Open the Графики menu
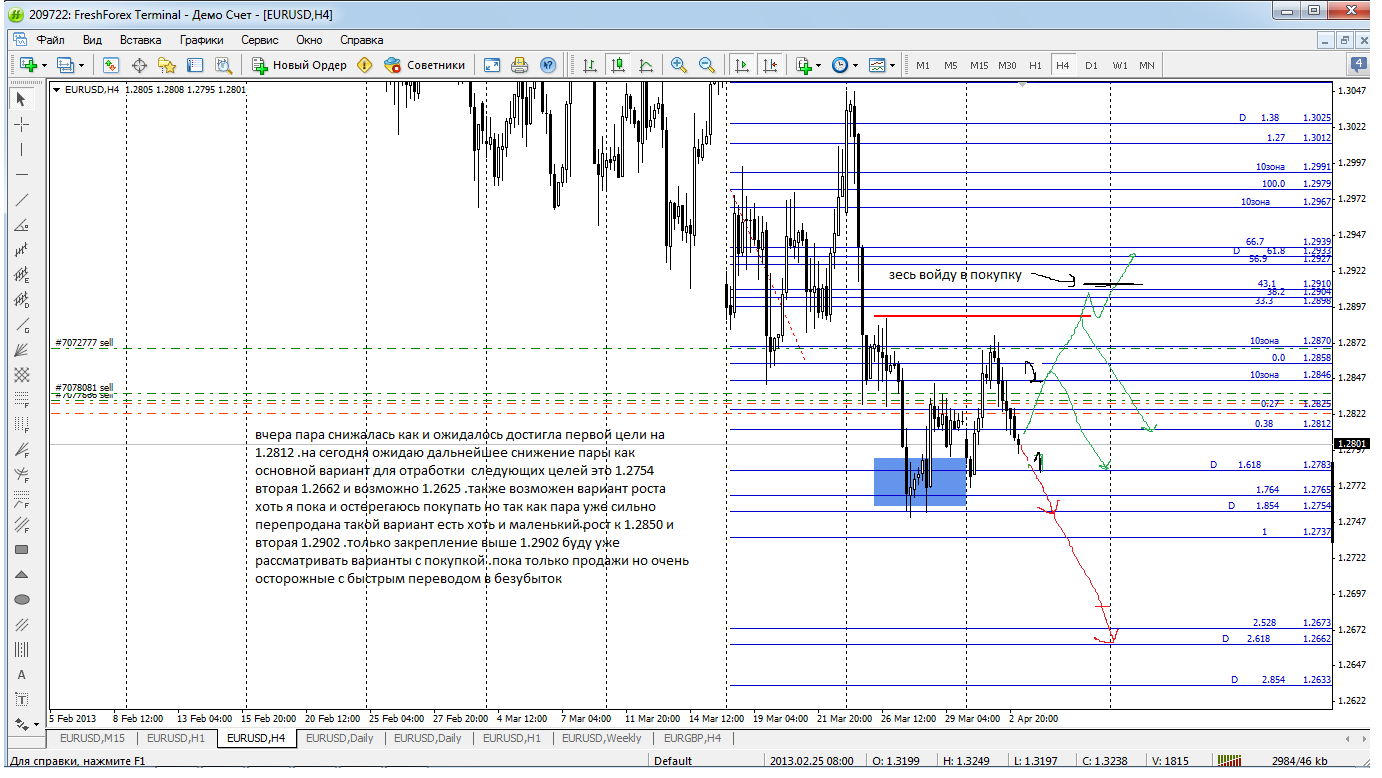The height and width of the screenshot is (778, 1382). 201,40
